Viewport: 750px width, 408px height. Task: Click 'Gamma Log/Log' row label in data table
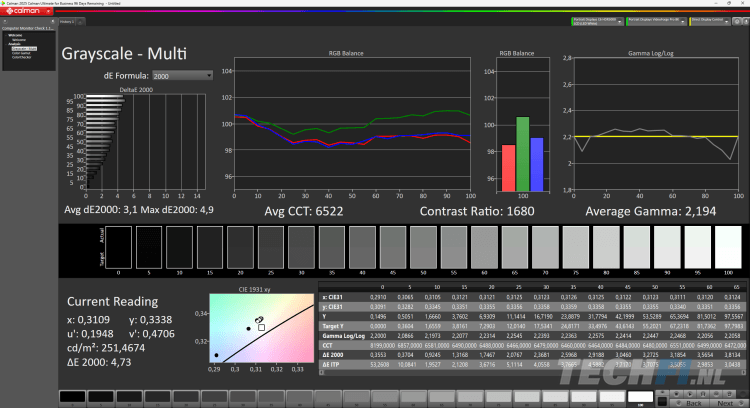(343, 336)
